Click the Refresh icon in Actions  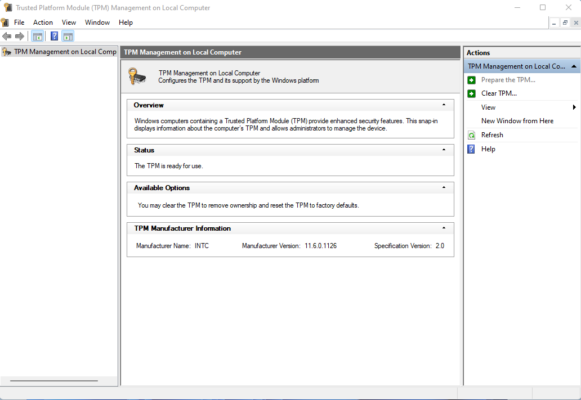471,135
